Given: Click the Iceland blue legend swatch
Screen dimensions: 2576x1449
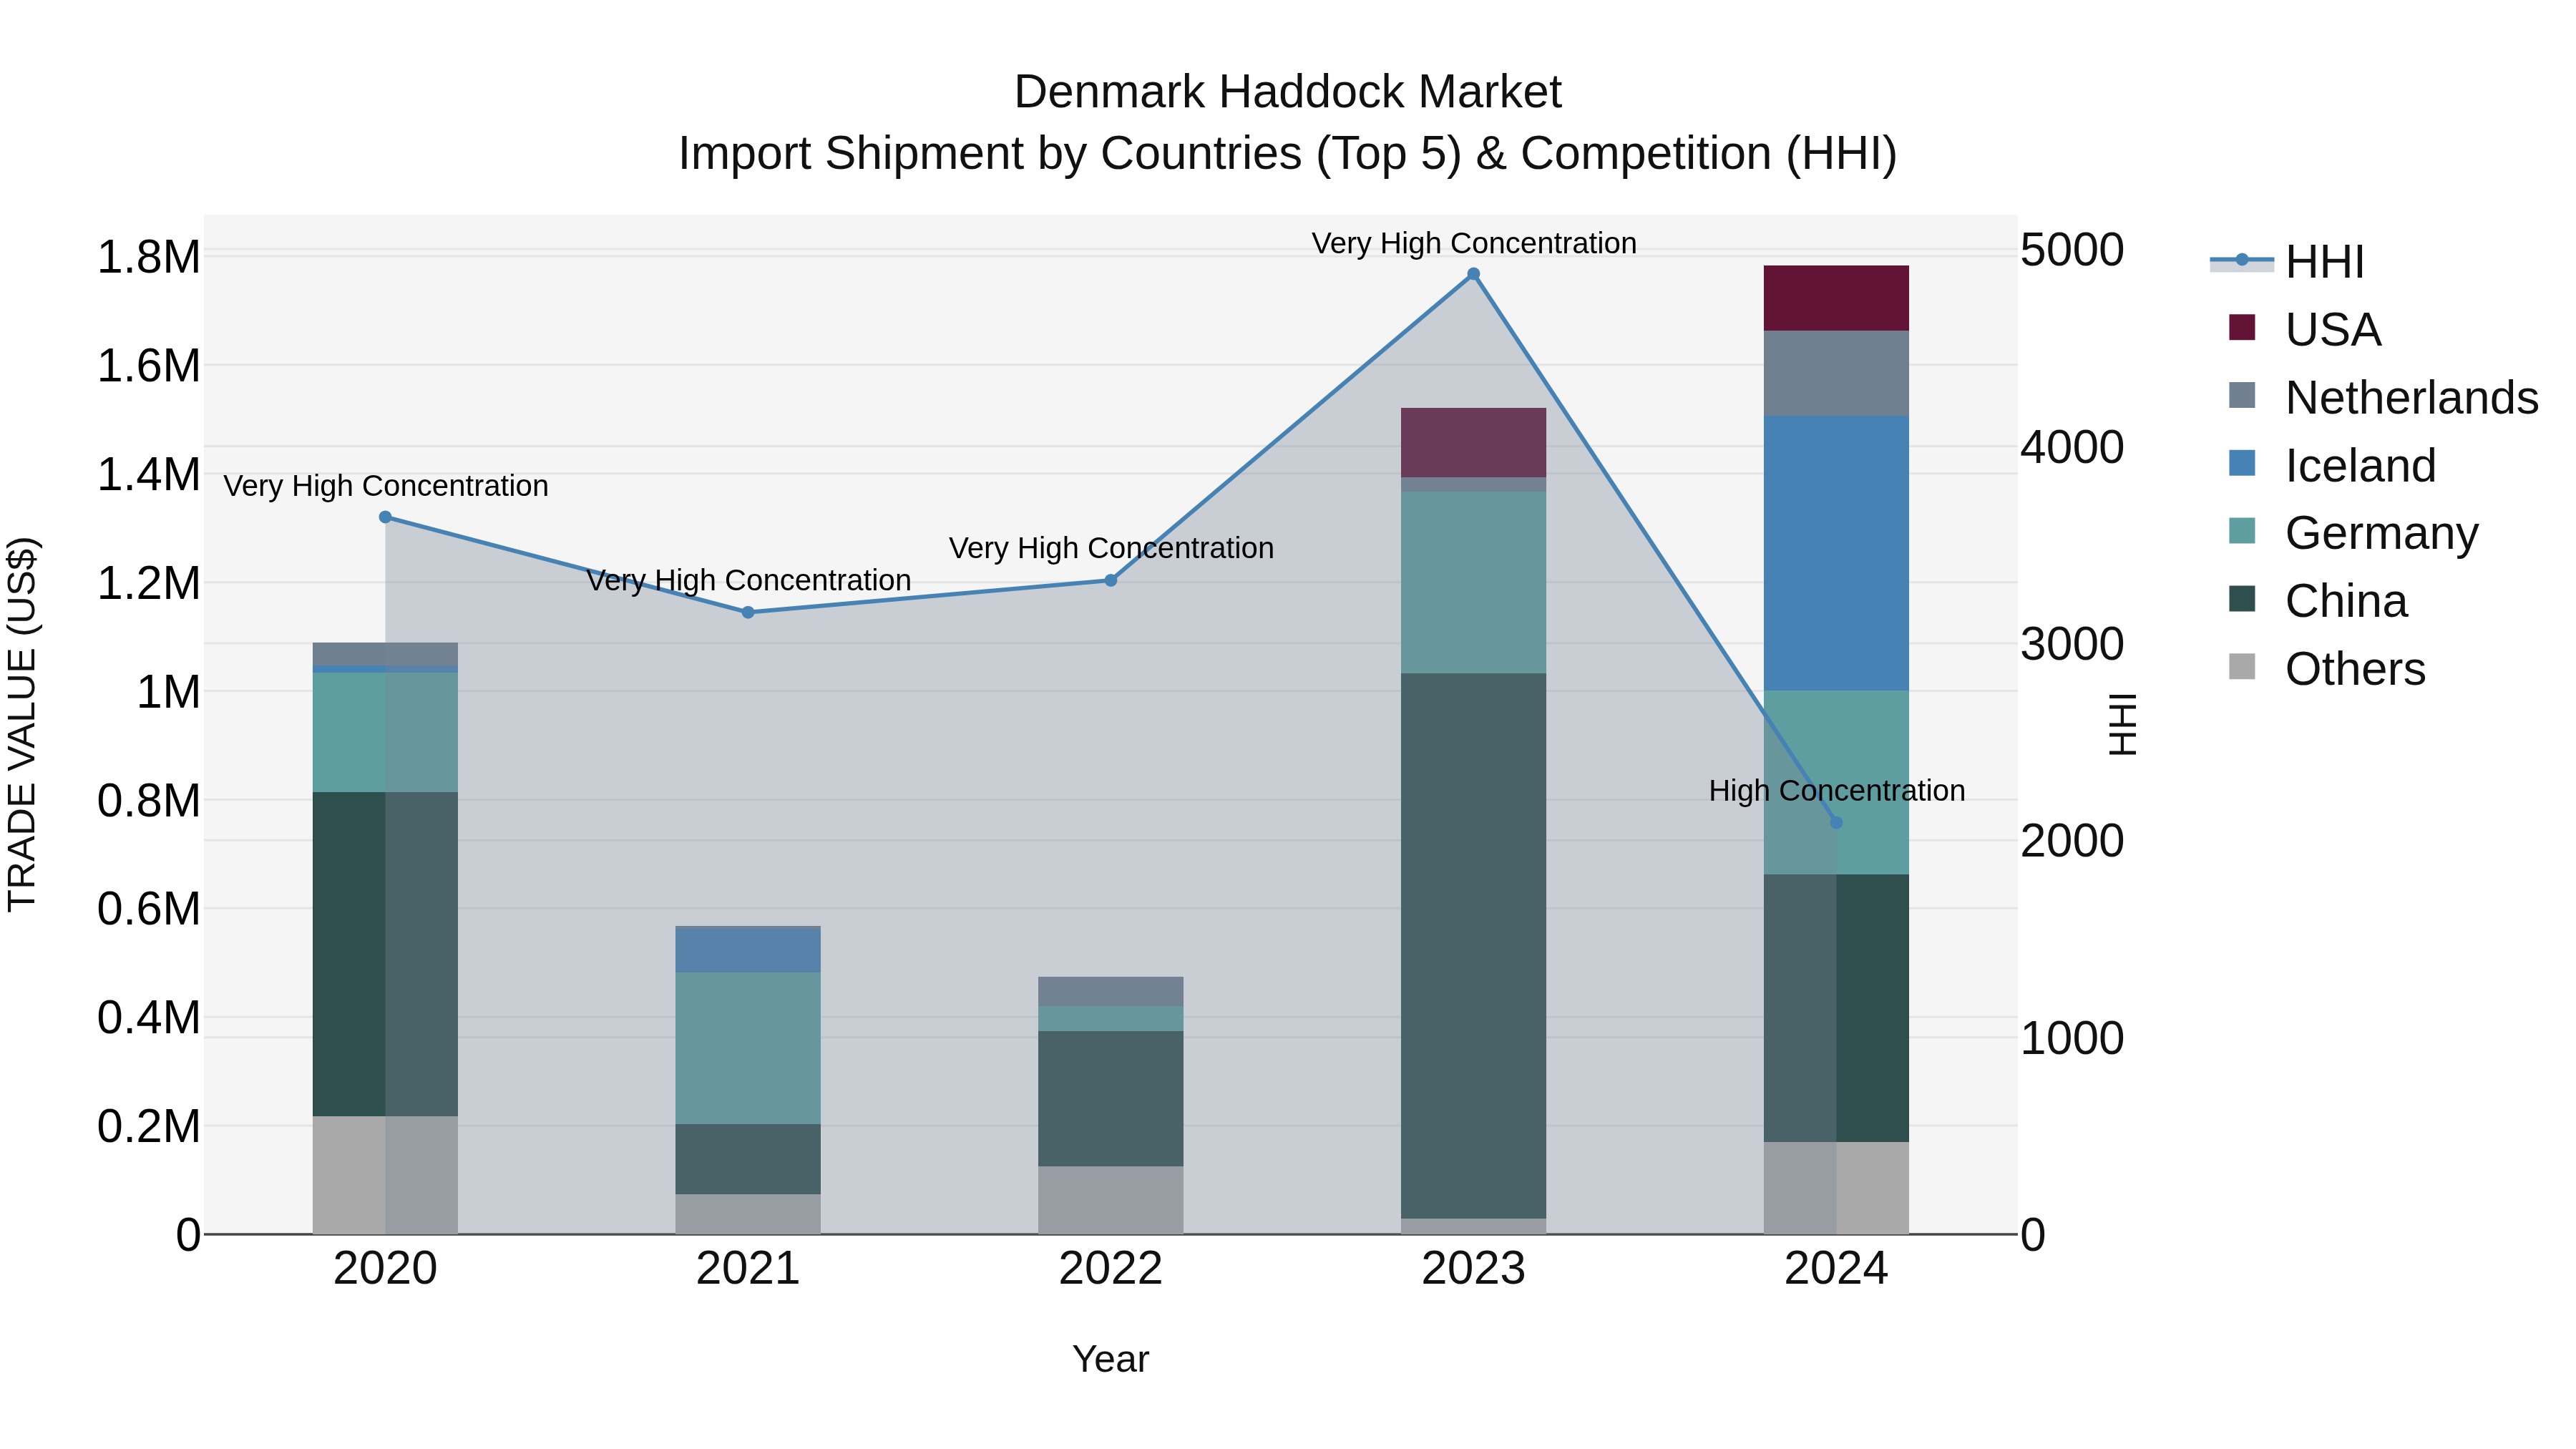Looking at the screenshot, I should 2242,463.
